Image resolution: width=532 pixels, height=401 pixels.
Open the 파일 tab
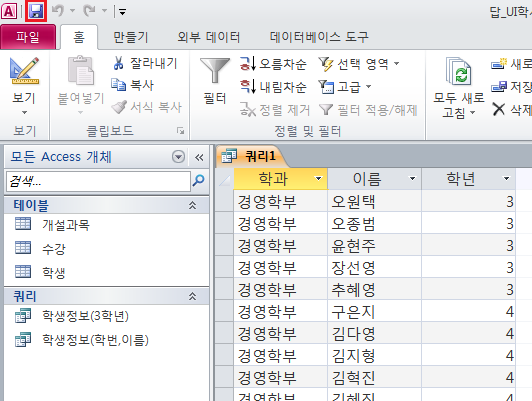point(28,37)
